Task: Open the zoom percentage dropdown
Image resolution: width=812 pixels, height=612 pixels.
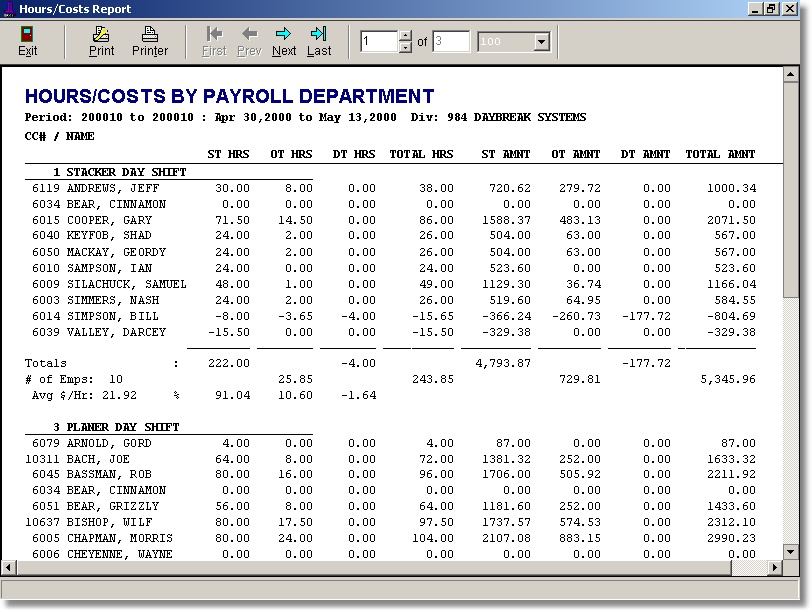Action: [x=542, y=41]
